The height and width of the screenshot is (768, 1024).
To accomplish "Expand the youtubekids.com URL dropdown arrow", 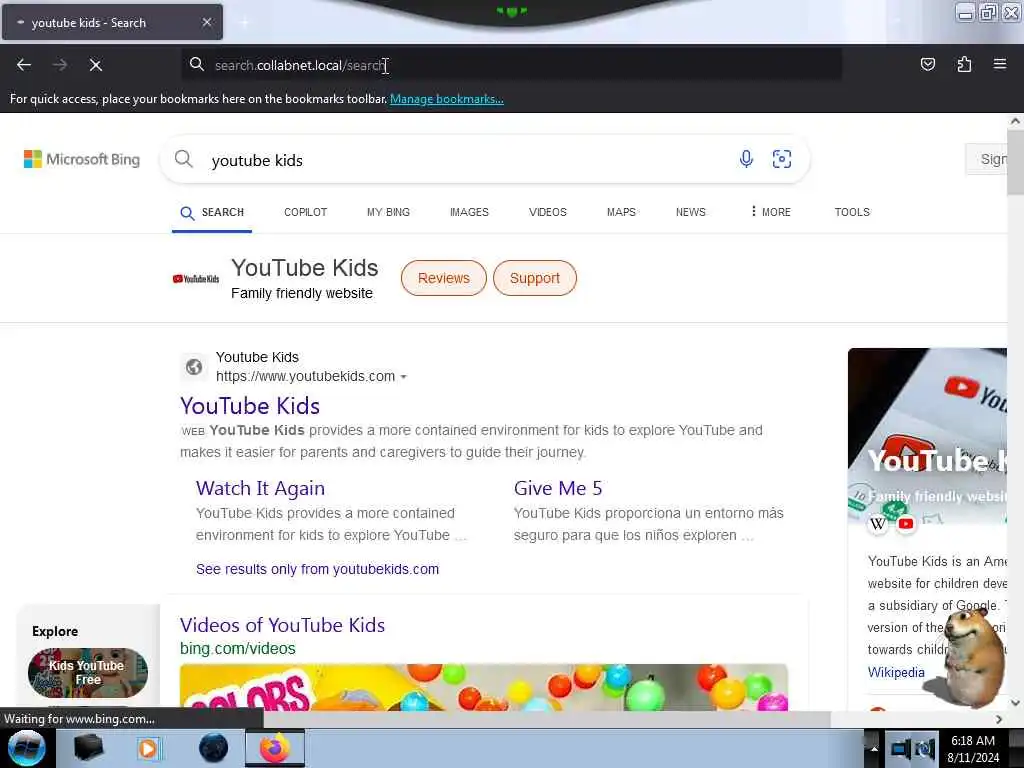I will tap(404, 377).
